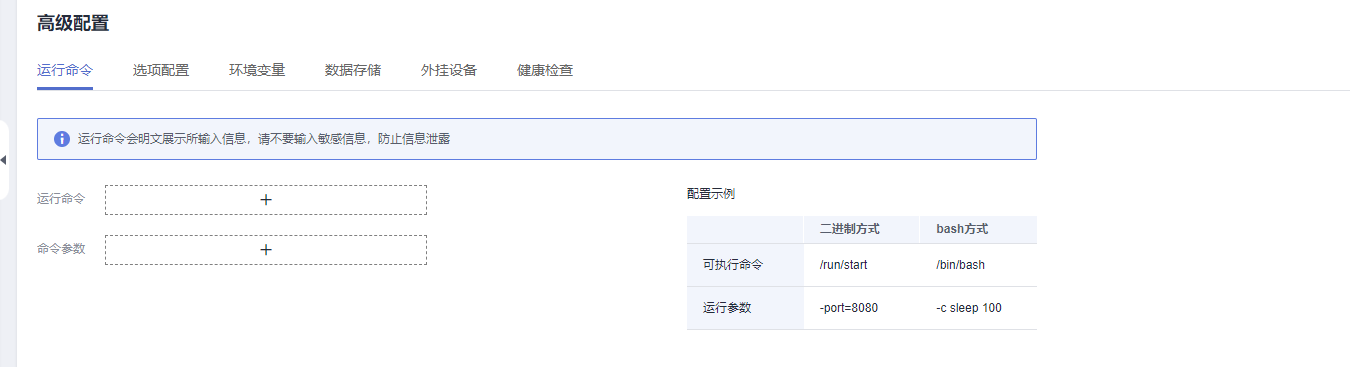Screen dimensions: 1350x367
Task: Open the 选项配置 tab
Action: point(161,70)
